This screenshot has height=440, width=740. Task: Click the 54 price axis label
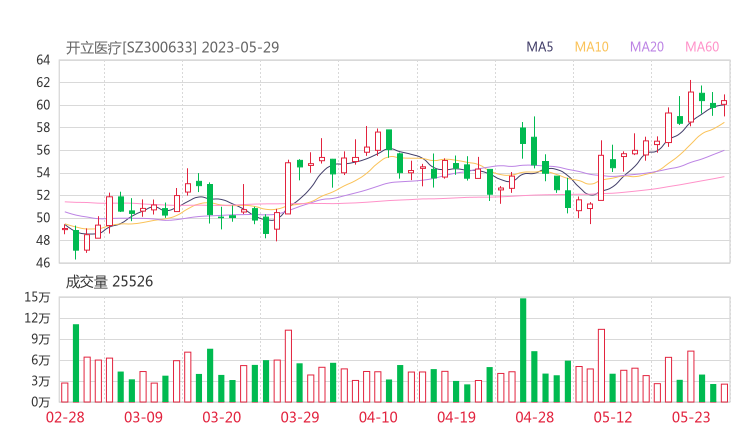(43, 173)
